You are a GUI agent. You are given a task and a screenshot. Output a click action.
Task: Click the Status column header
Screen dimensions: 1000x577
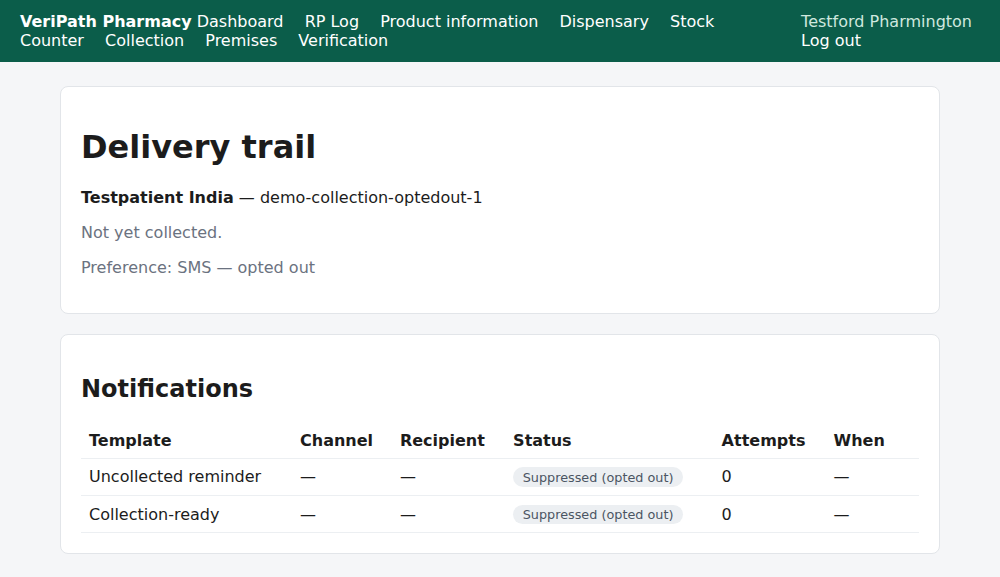542,441
